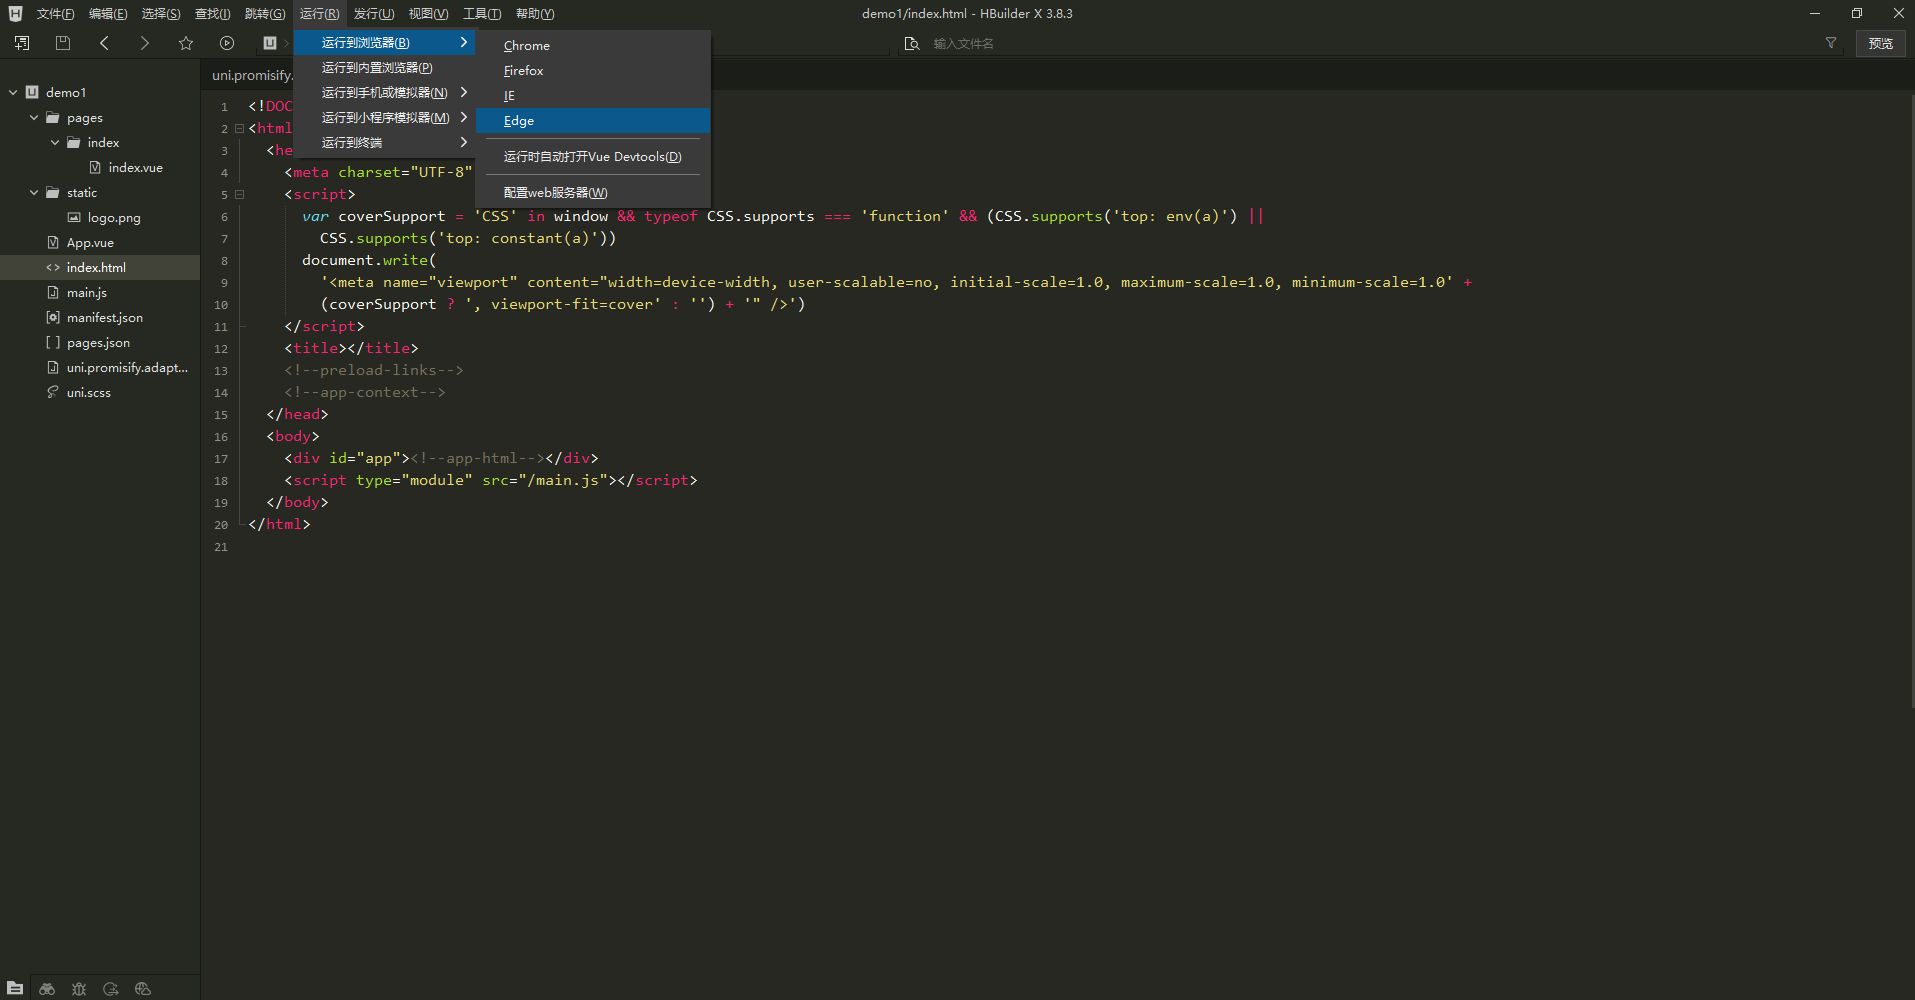Open the 发行(U) menu
1915x1000 pixels.
tap(374, 13)
